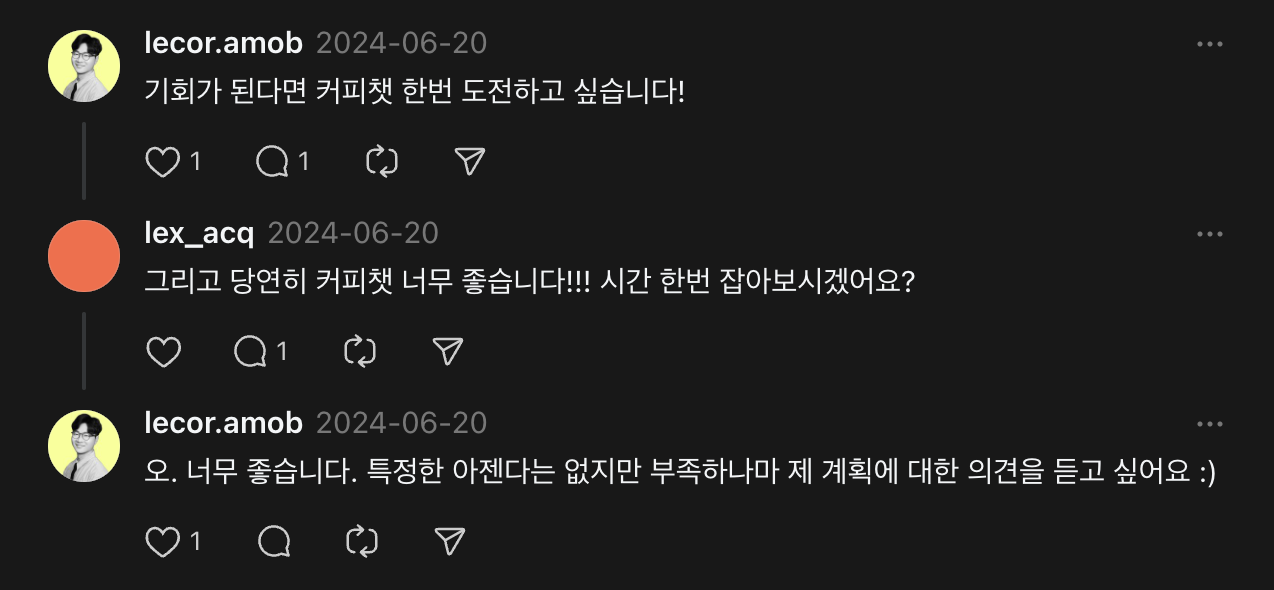Click lecor.amob's profile photo on first post
This screenshot has width=1274, height=590.
[x=84, y=66]
